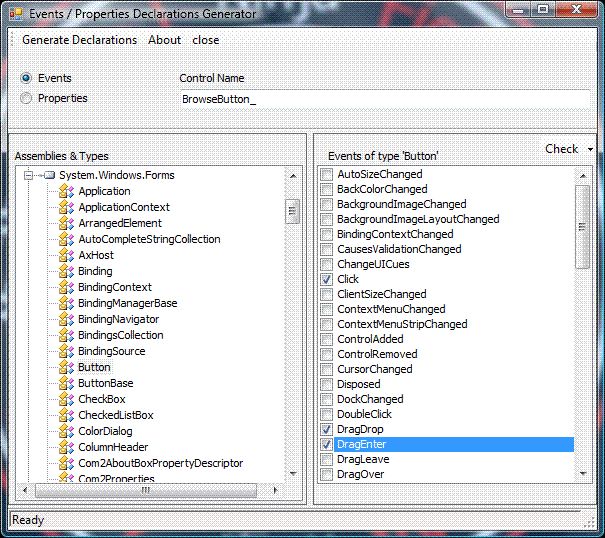
Task: Click events list scroll down arrow
Action: 583,474
